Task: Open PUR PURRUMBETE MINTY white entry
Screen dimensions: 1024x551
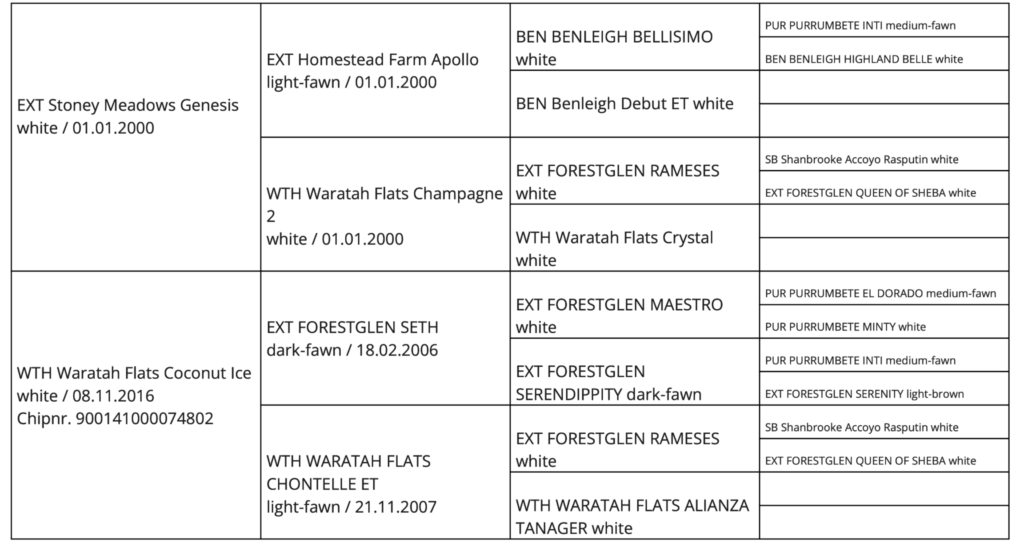Action: (x=845, y=326)
